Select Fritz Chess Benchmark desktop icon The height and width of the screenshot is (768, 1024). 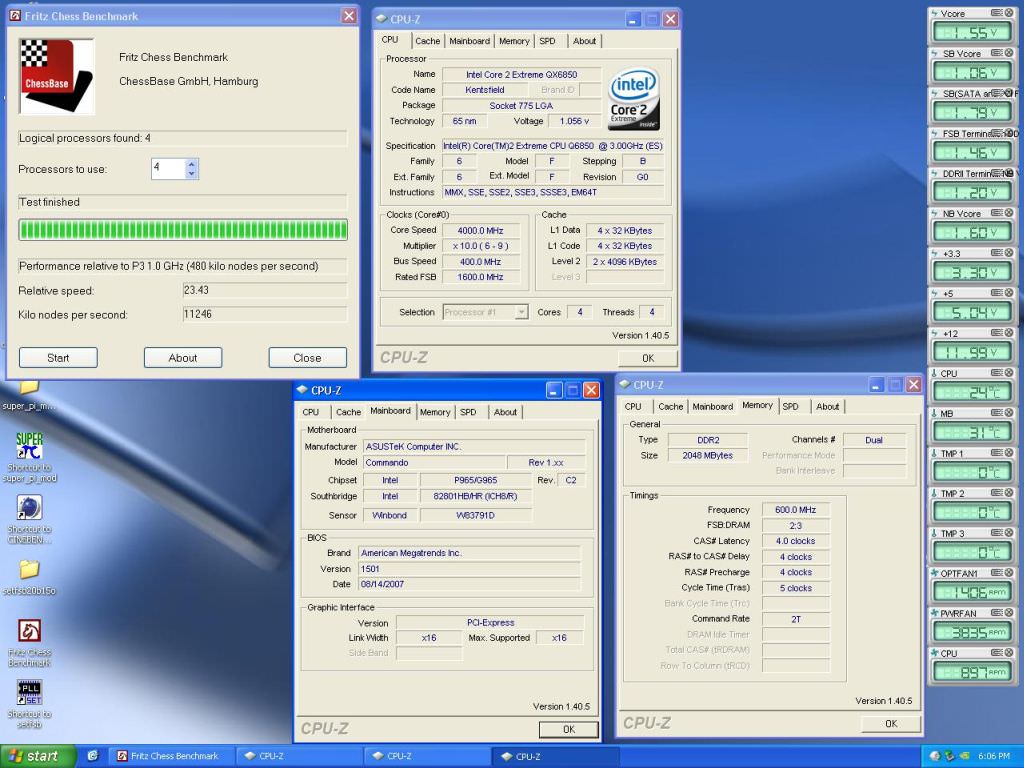[29, 643]
